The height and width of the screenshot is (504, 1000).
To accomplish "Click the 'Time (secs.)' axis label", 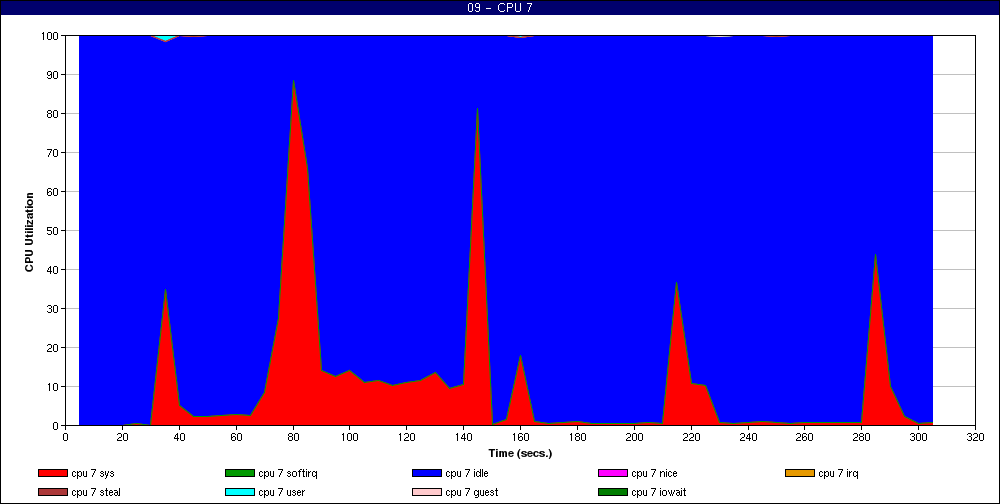I will pyautogui.click(x=520, y=454).
